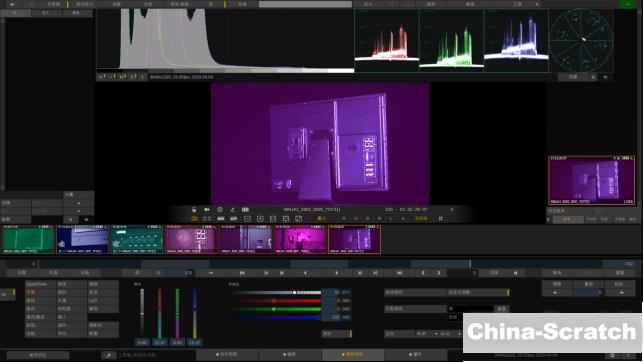Select the first tab in top-left panel
The width and height of the screenshot is (643, 362).
15,13
